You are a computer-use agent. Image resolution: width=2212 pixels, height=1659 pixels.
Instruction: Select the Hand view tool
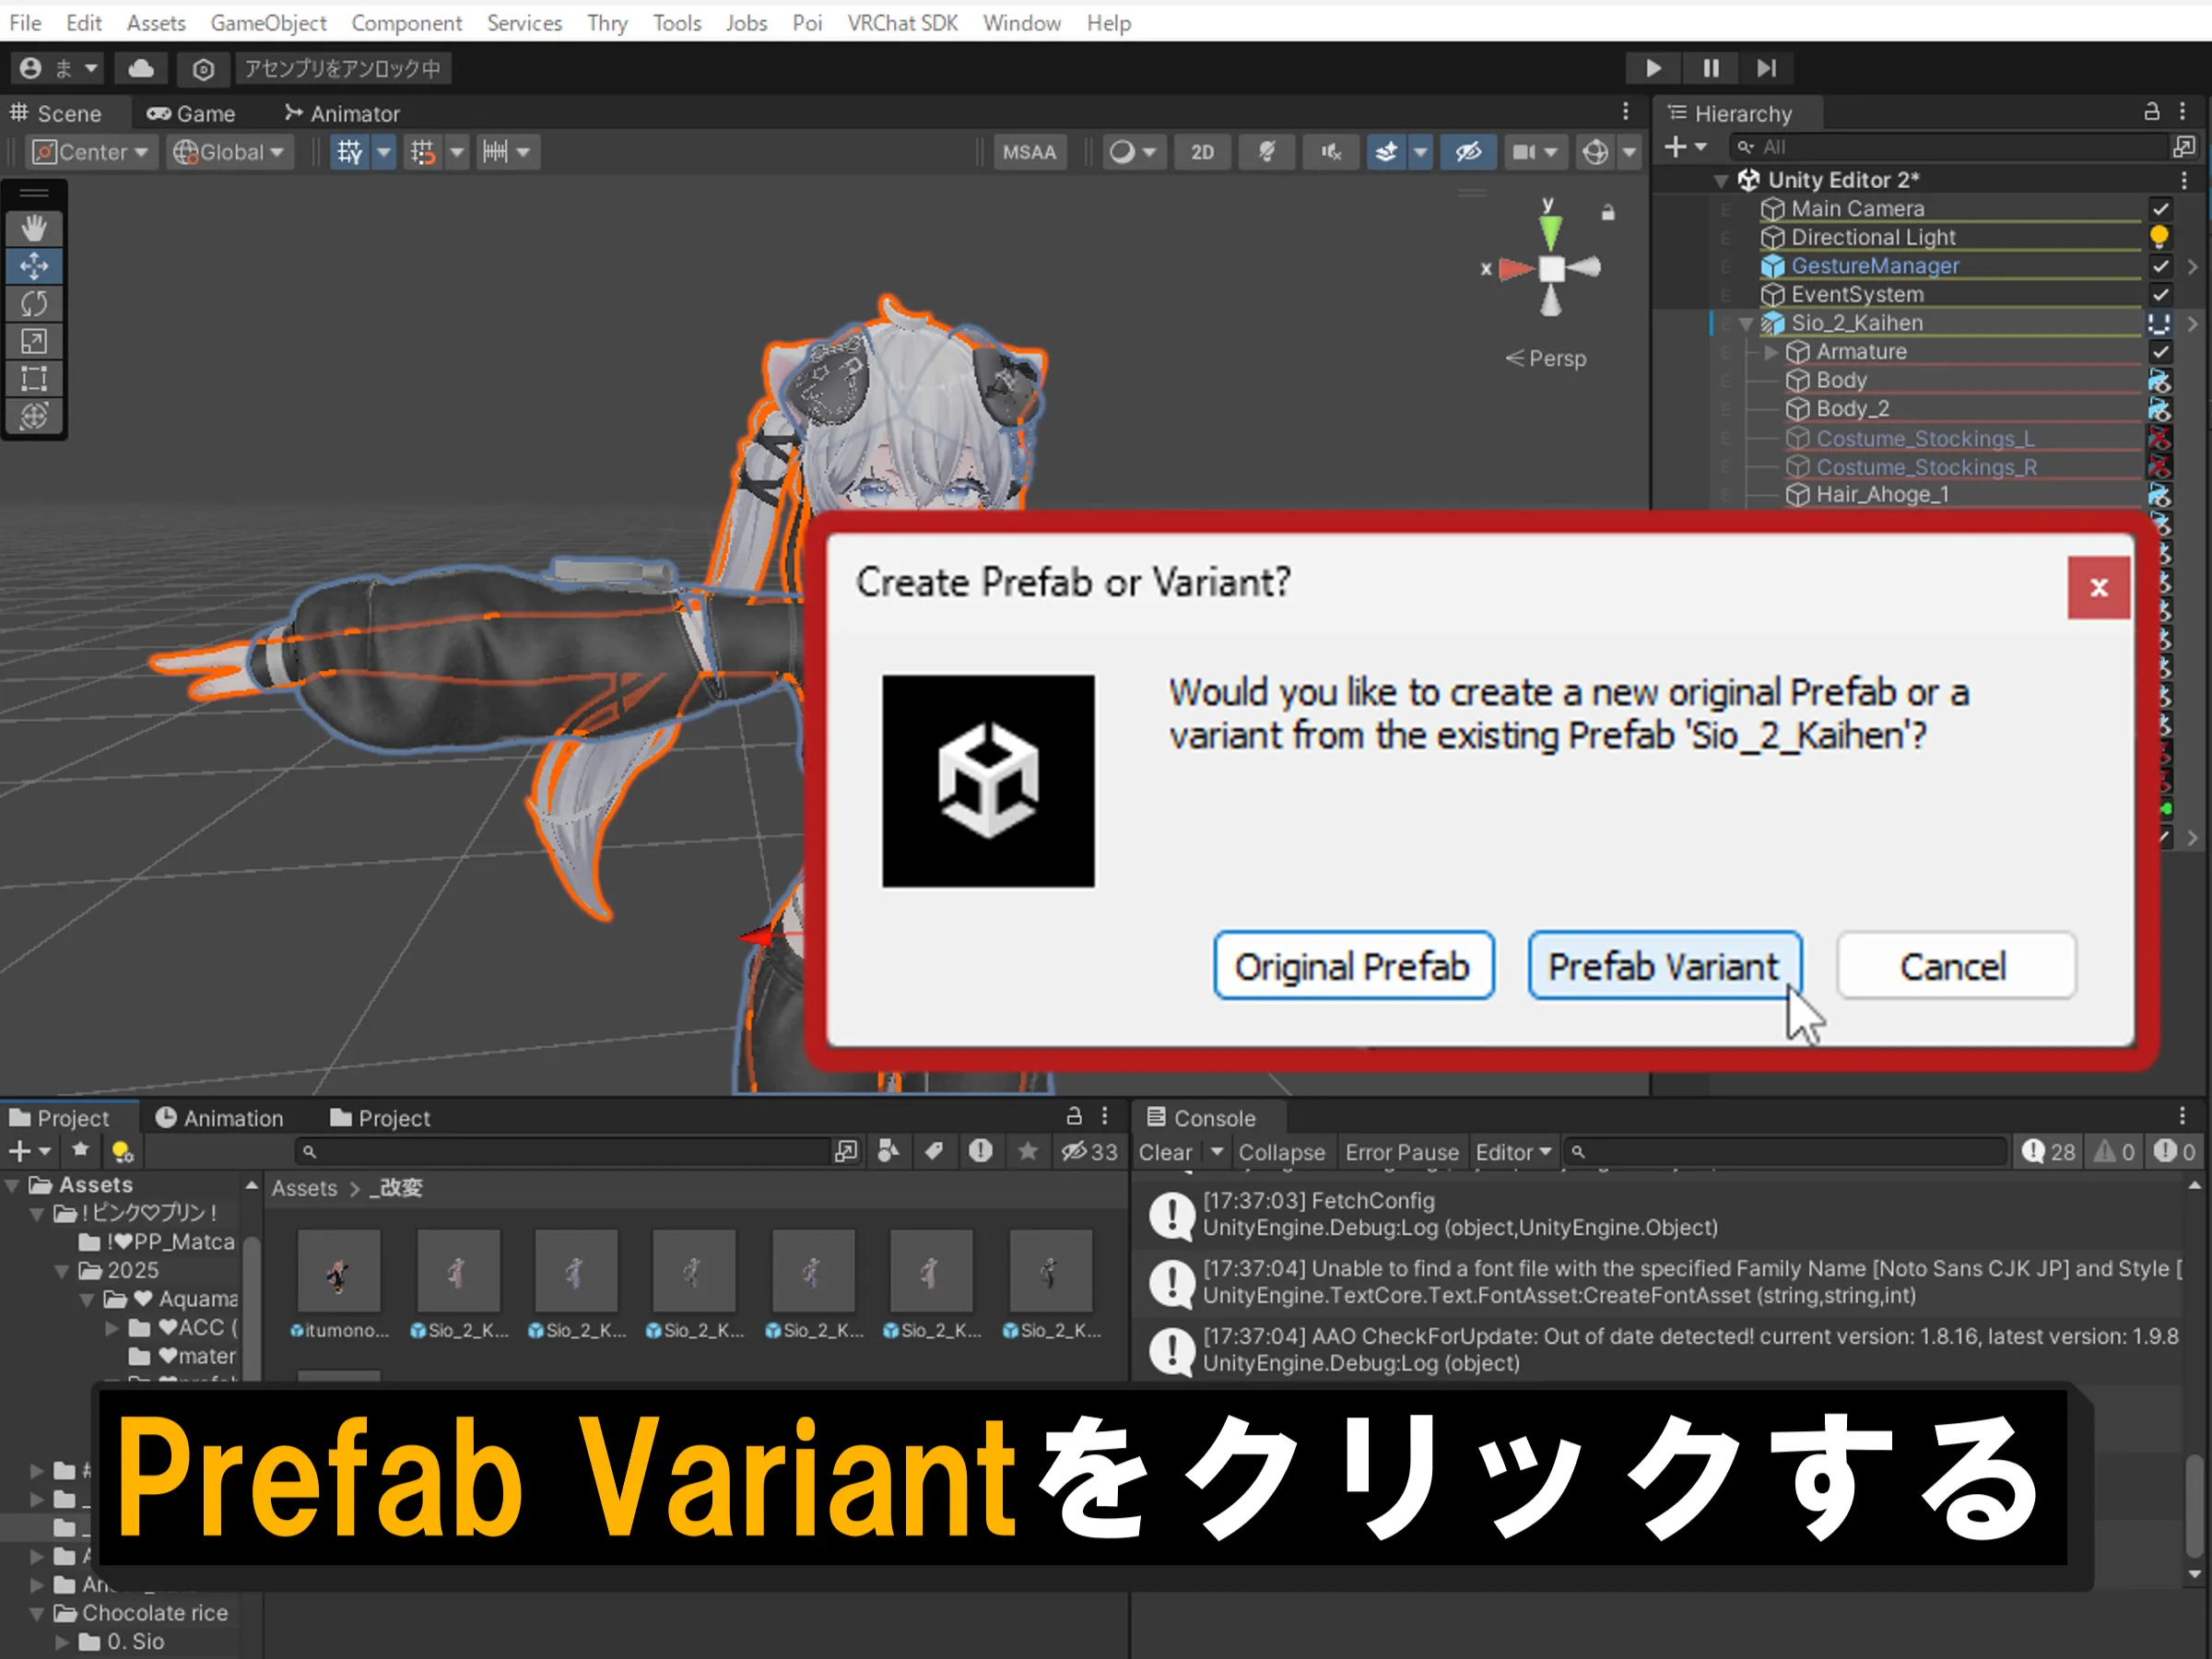pos(34,228)
